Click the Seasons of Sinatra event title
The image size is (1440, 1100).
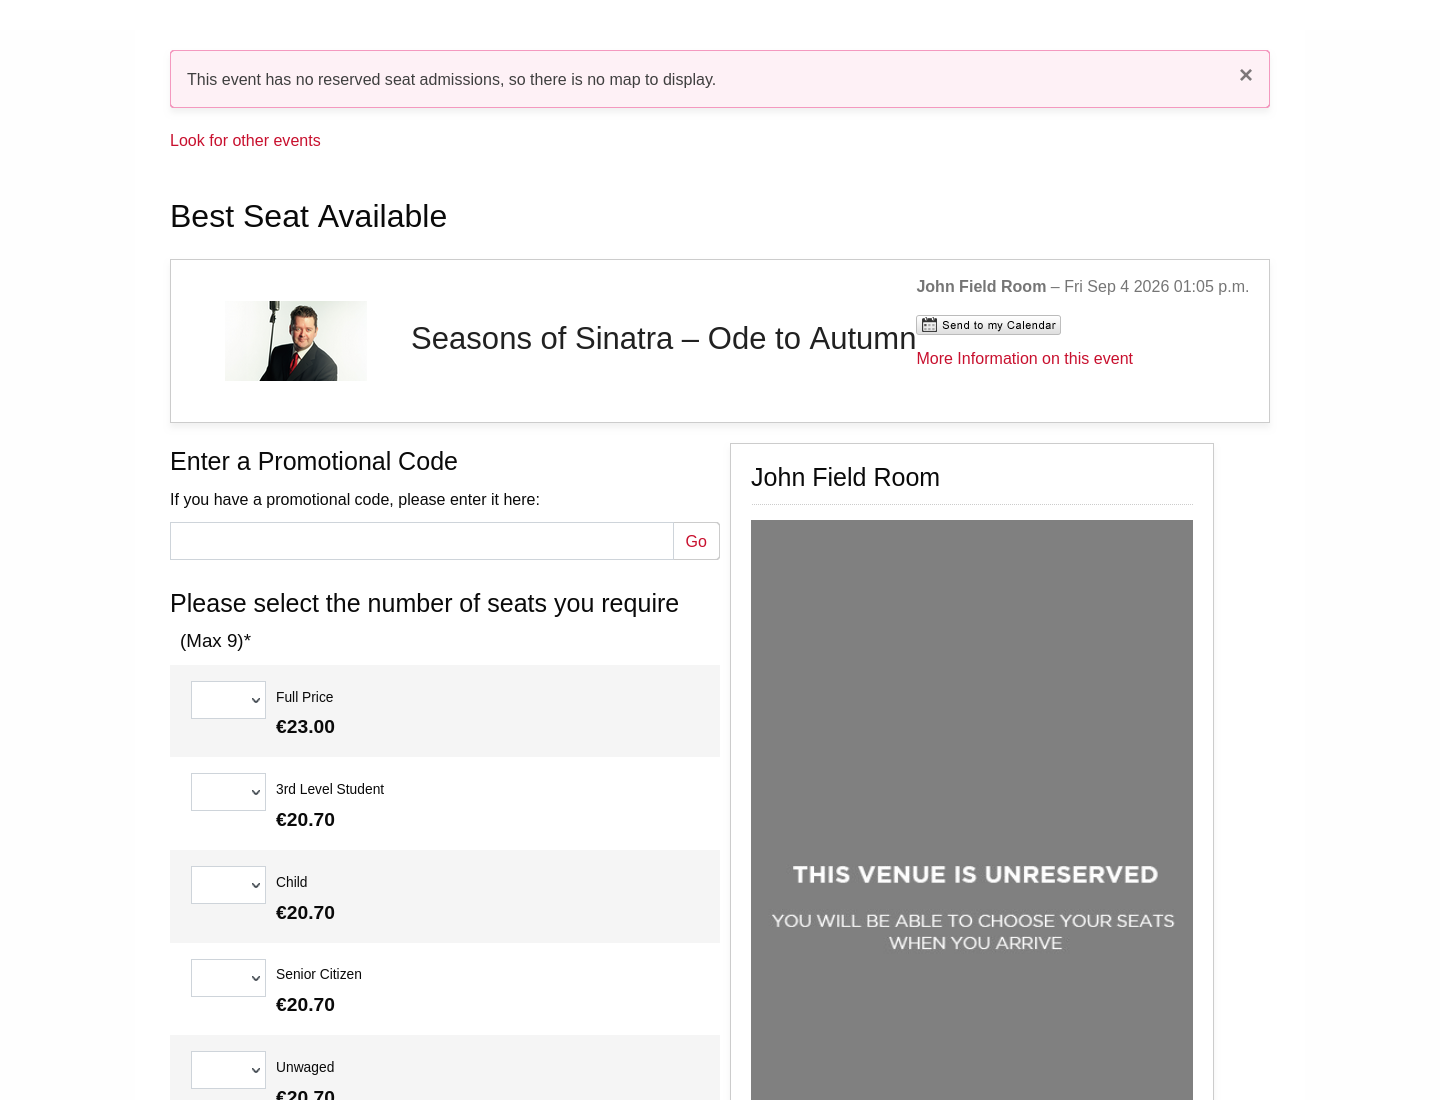pyautogui.click(x=663, y=338)
